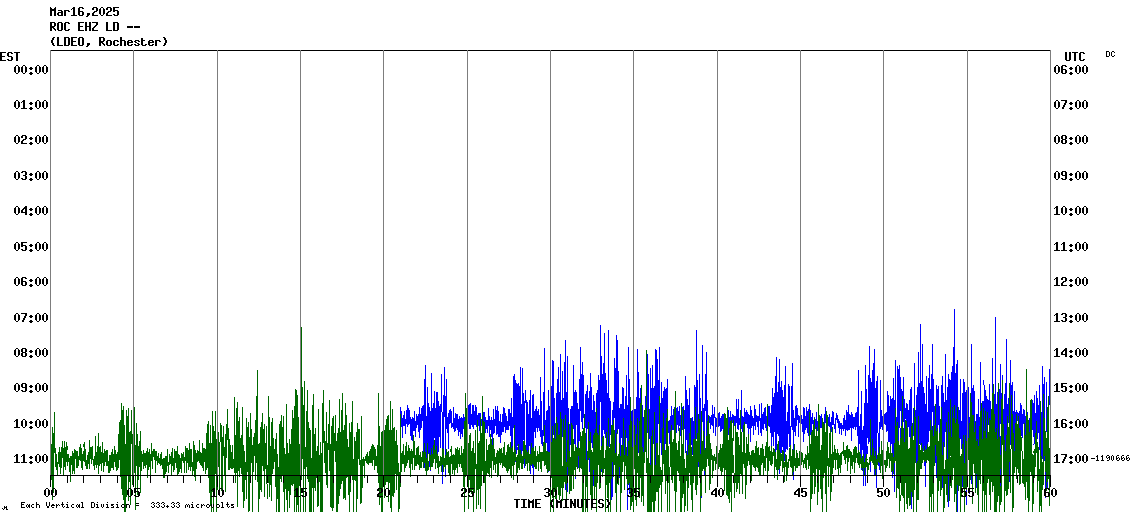Select the 05:00 EST hour label
This screenshot has width=1130, height=519.
point(31,246)
